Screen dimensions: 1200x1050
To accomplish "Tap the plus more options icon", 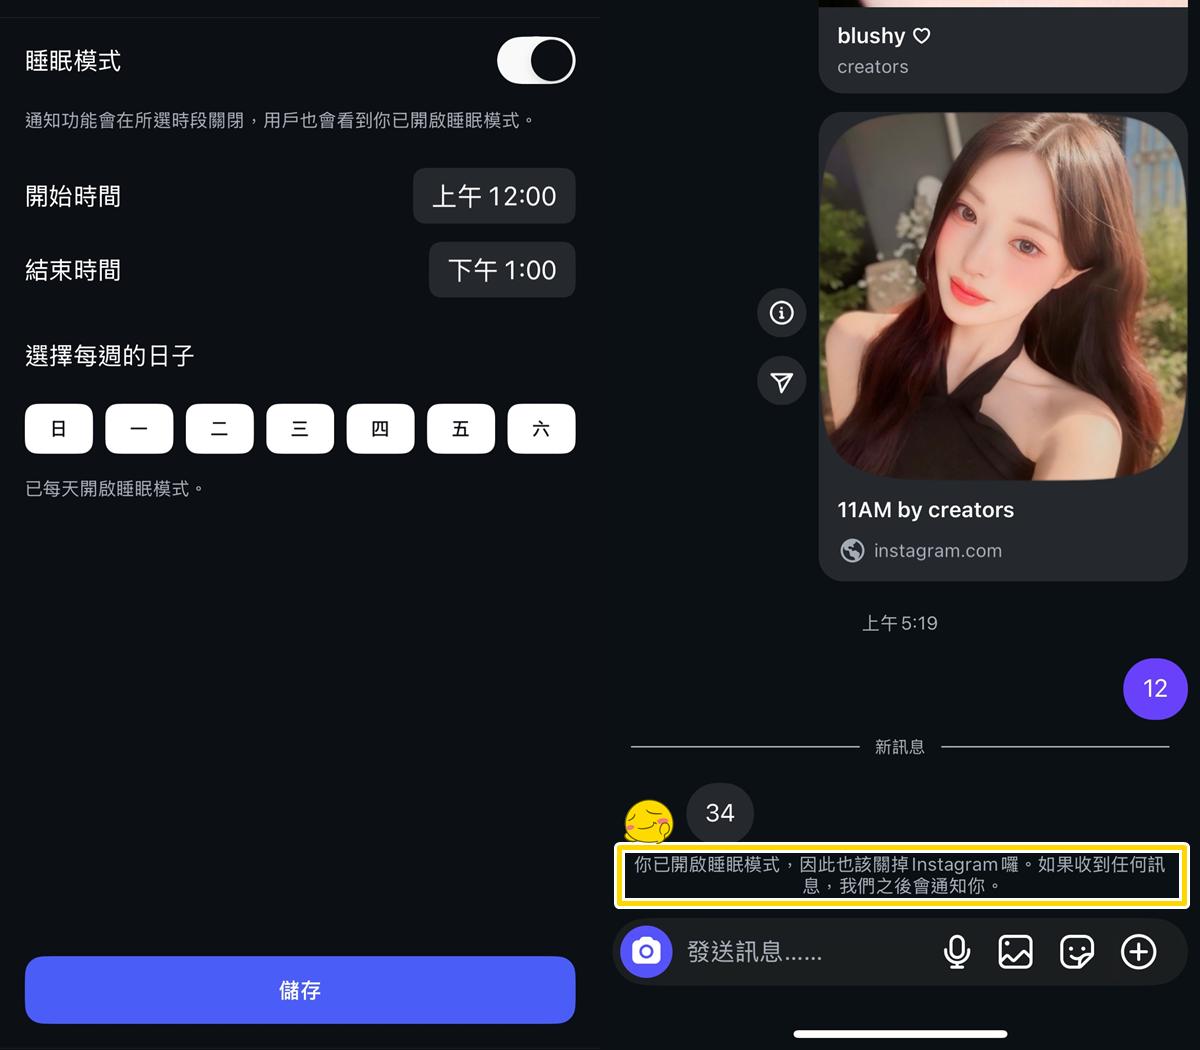I will (x=1138, y=952).
